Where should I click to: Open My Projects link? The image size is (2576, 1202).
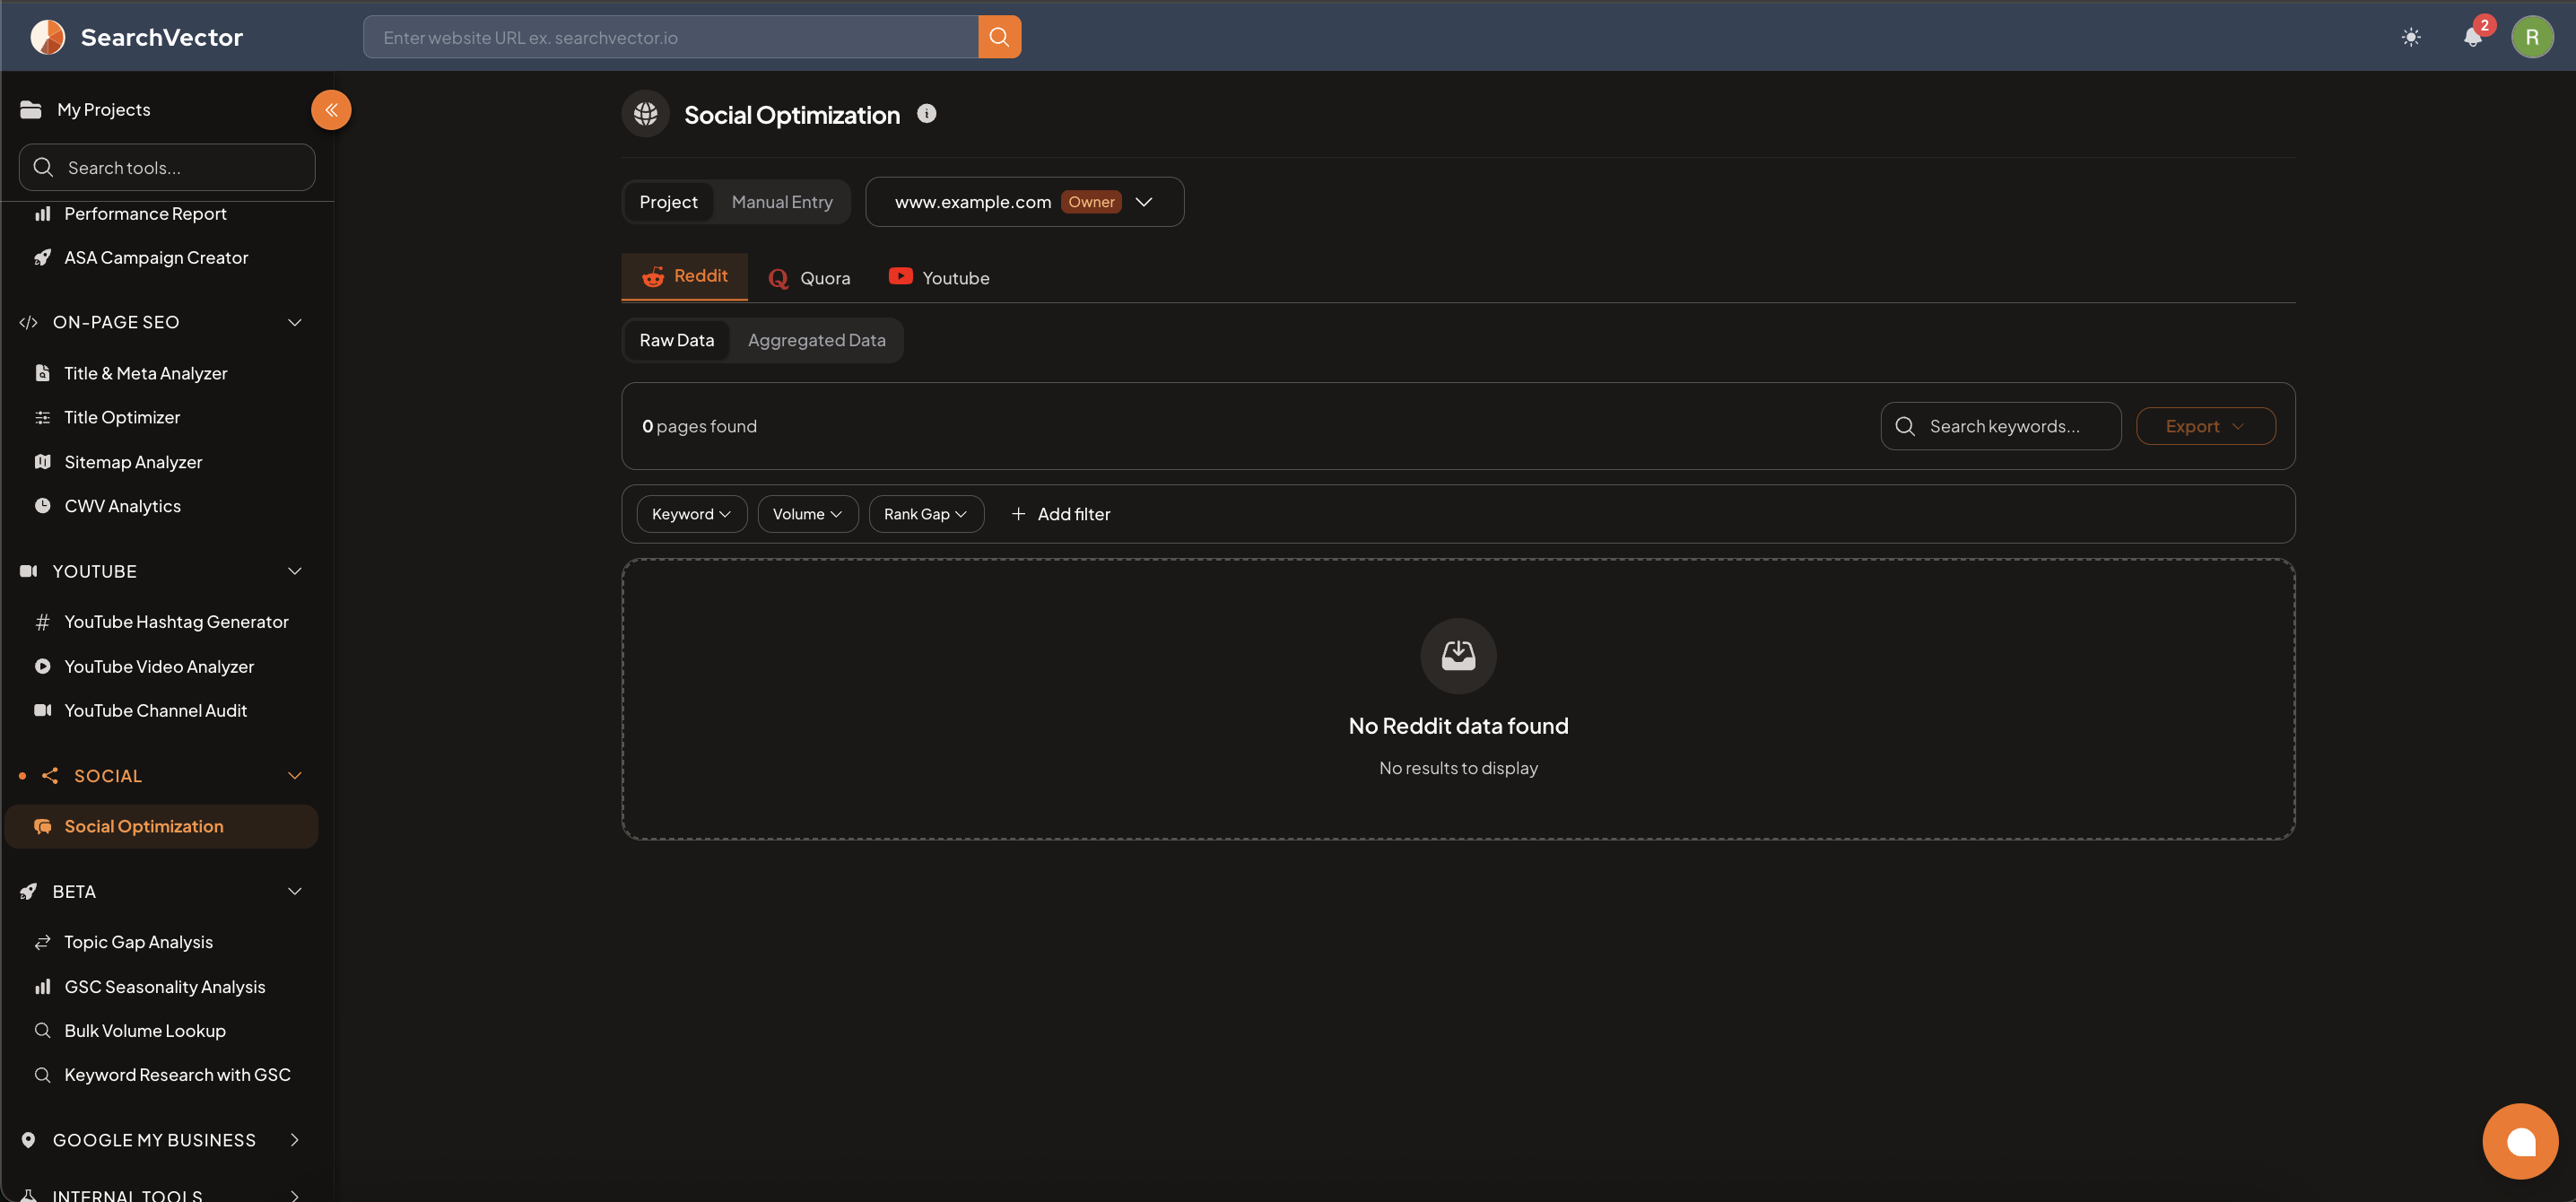tap(104, 110)
